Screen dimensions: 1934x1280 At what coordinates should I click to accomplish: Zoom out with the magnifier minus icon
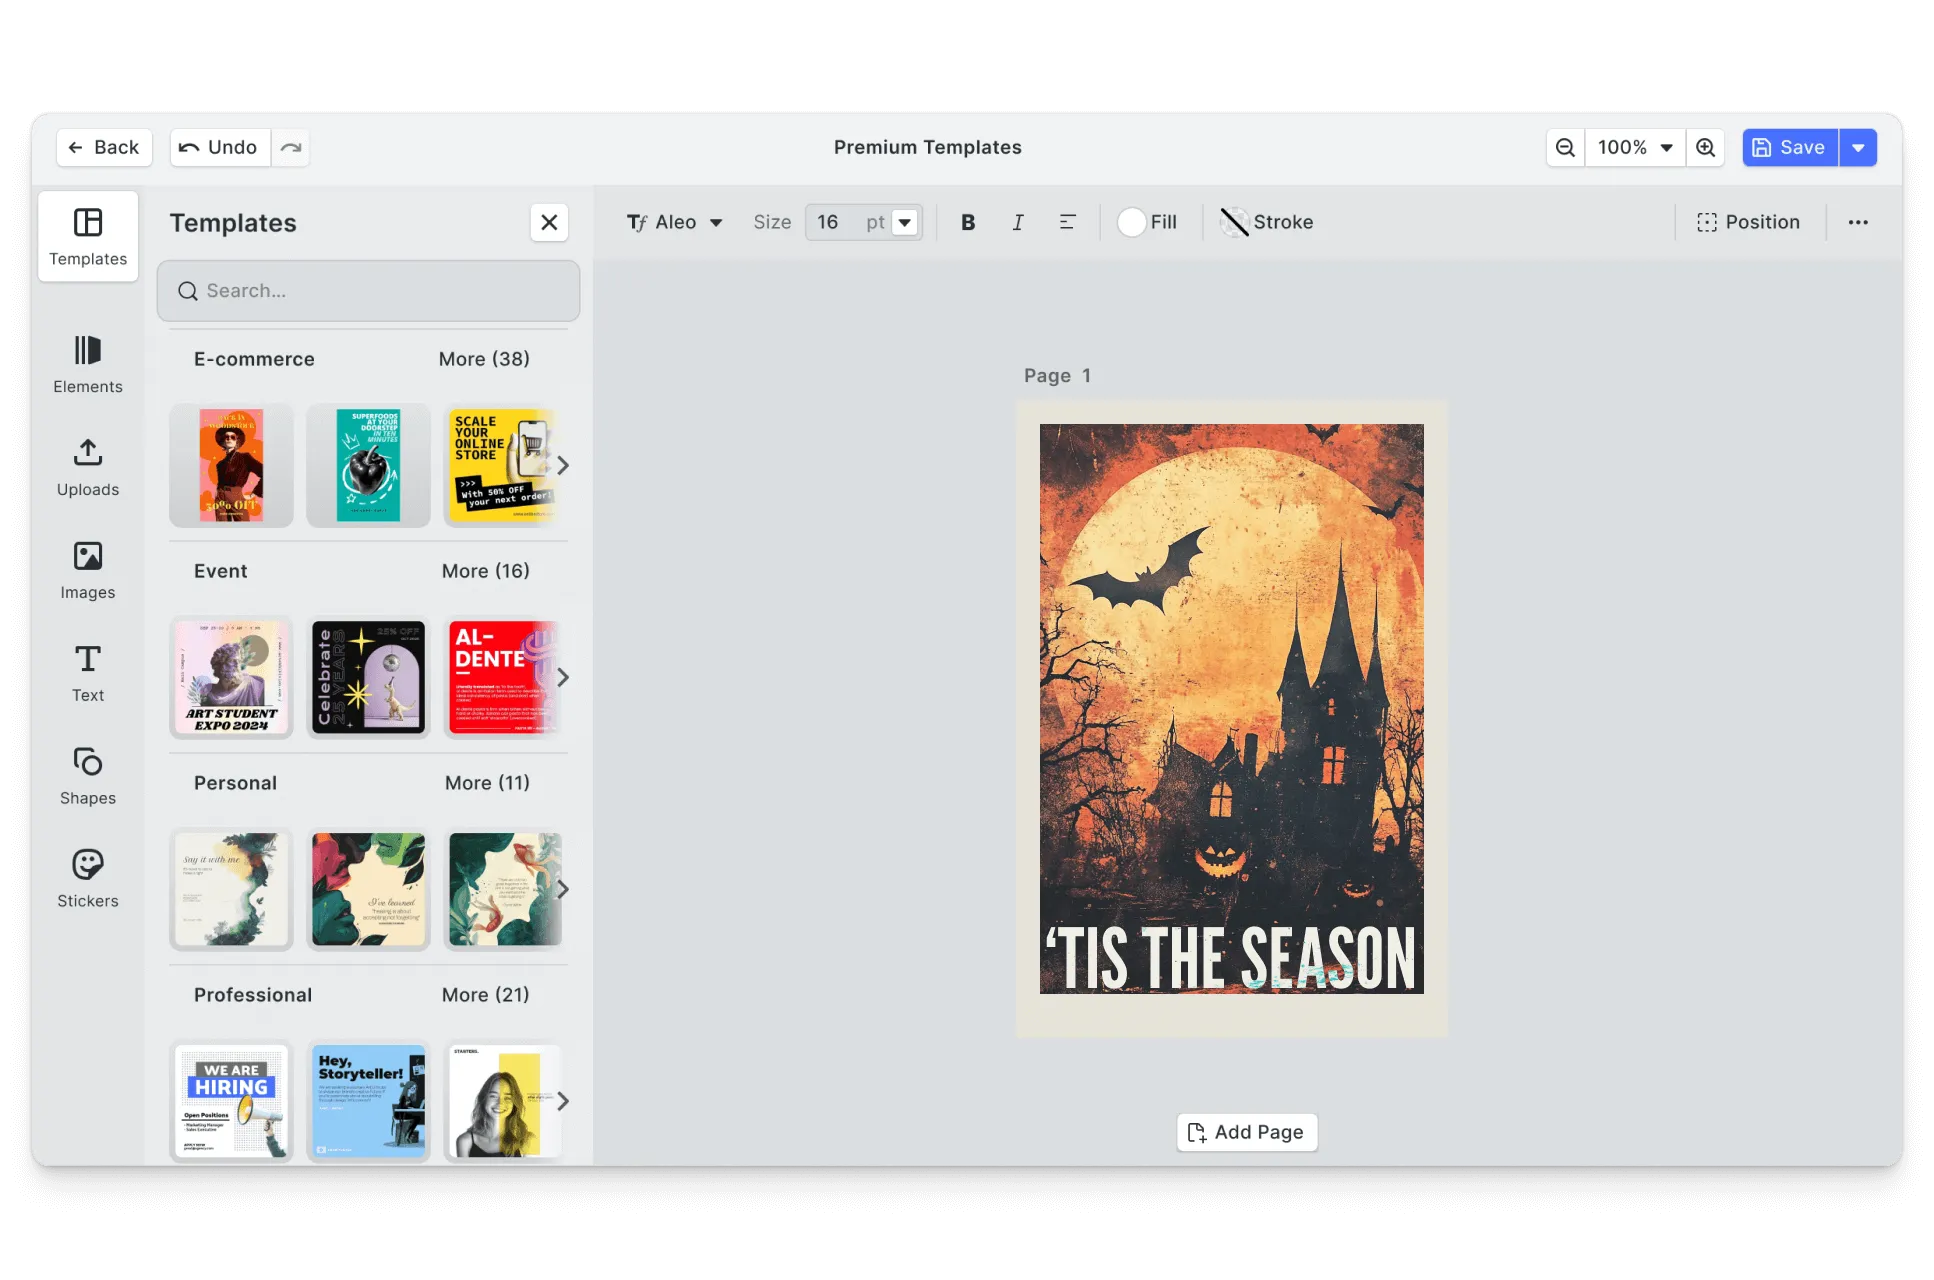pos(1565,147)
